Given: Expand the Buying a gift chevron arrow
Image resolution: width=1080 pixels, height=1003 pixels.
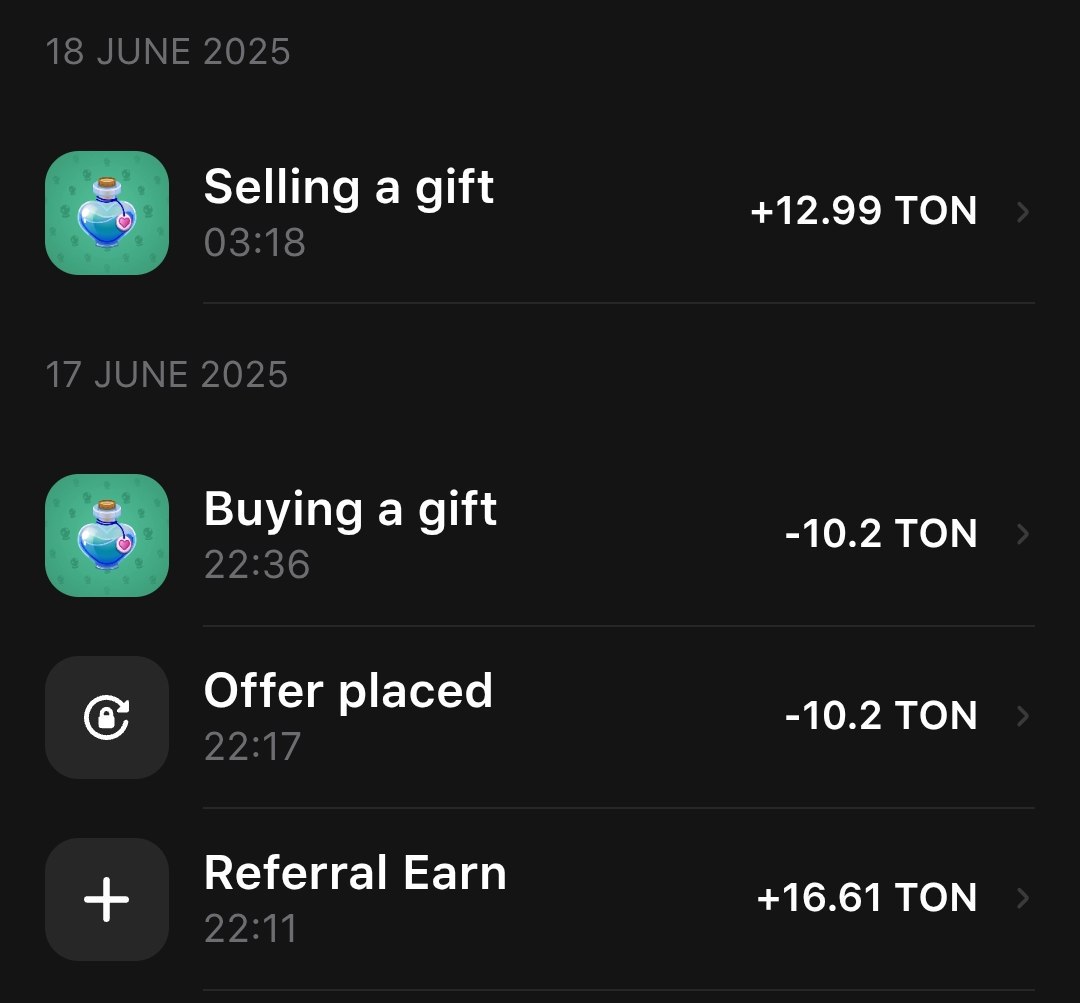Looking at the screenshot, I should click(1023, 534).
